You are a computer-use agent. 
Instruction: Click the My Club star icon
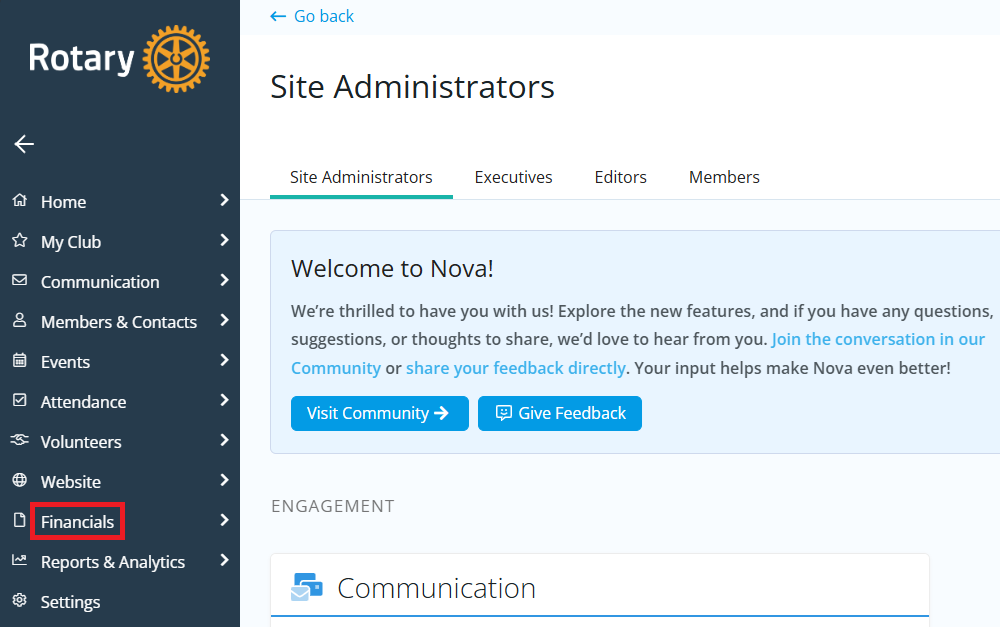19,241
